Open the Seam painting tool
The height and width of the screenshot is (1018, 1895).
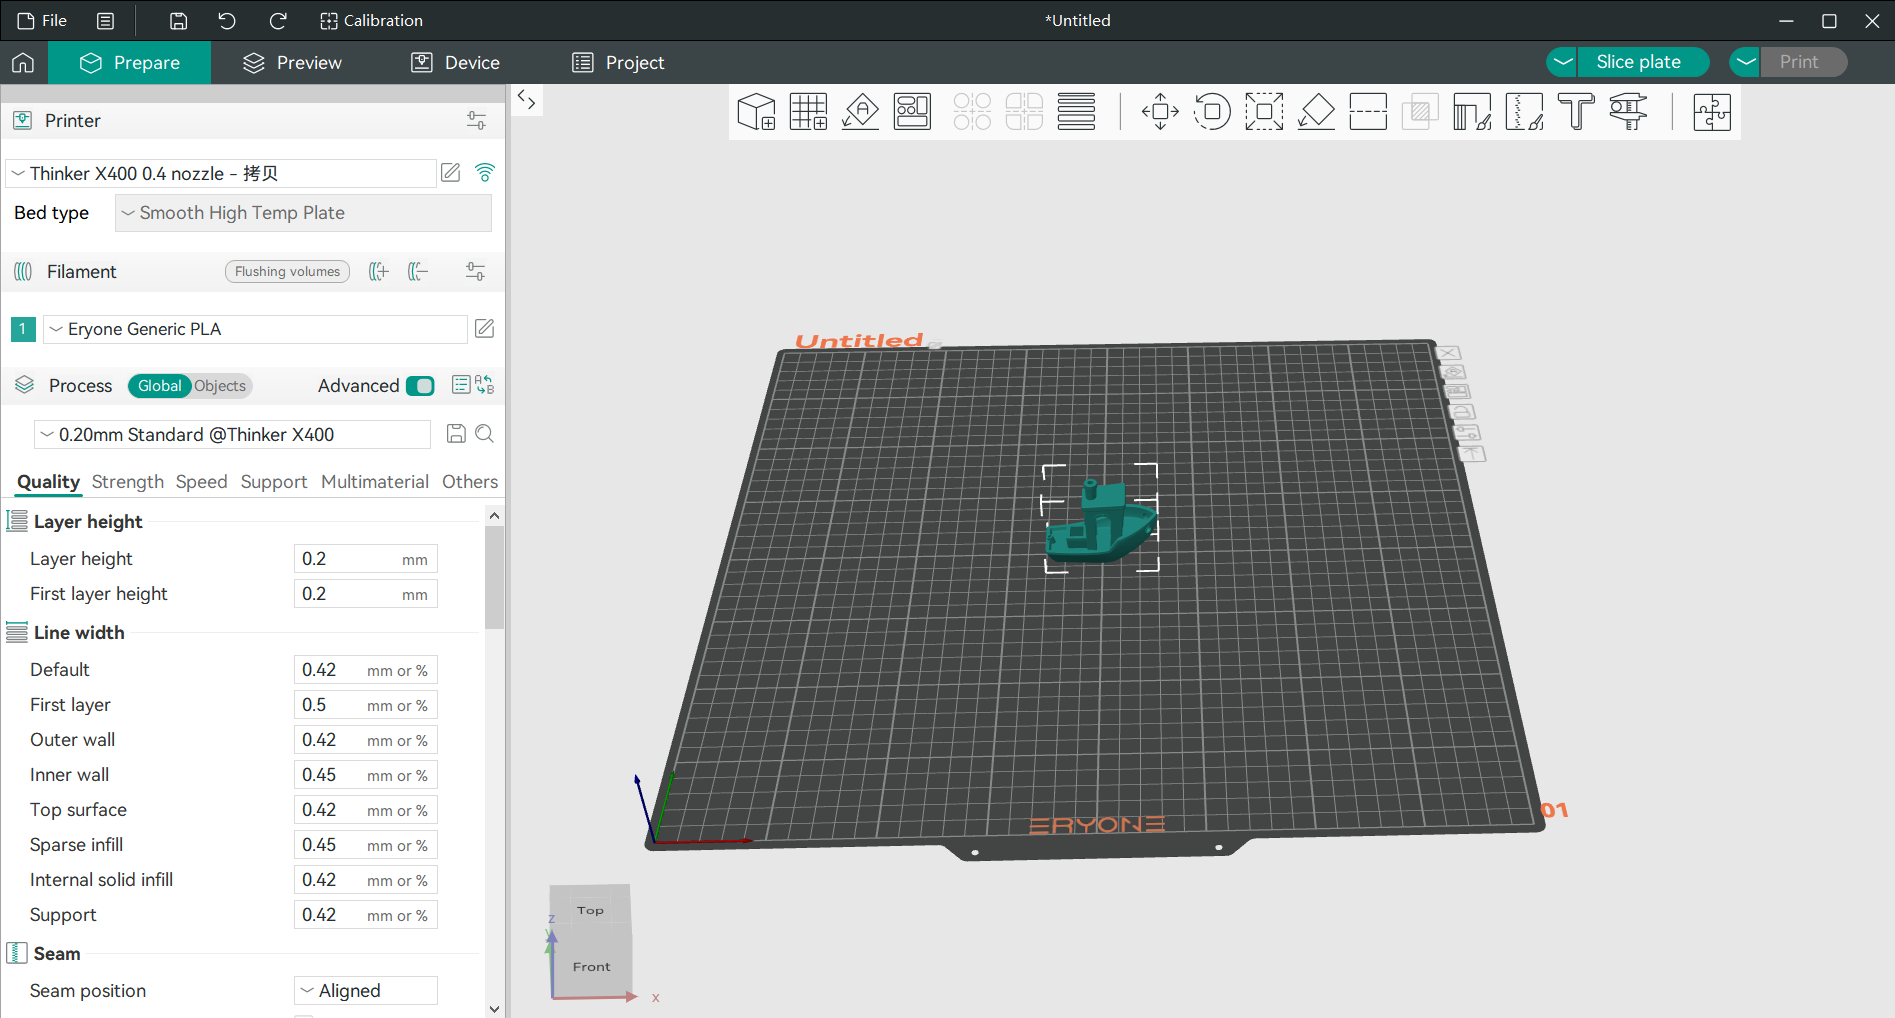coord(1524,112)
